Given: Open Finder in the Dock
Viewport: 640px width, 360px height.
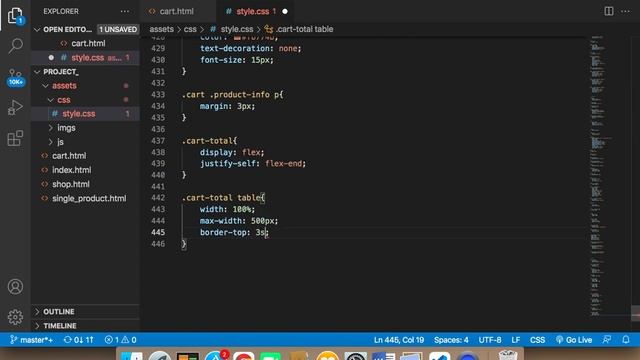Looking at the screenshot, I should [132, 356].
